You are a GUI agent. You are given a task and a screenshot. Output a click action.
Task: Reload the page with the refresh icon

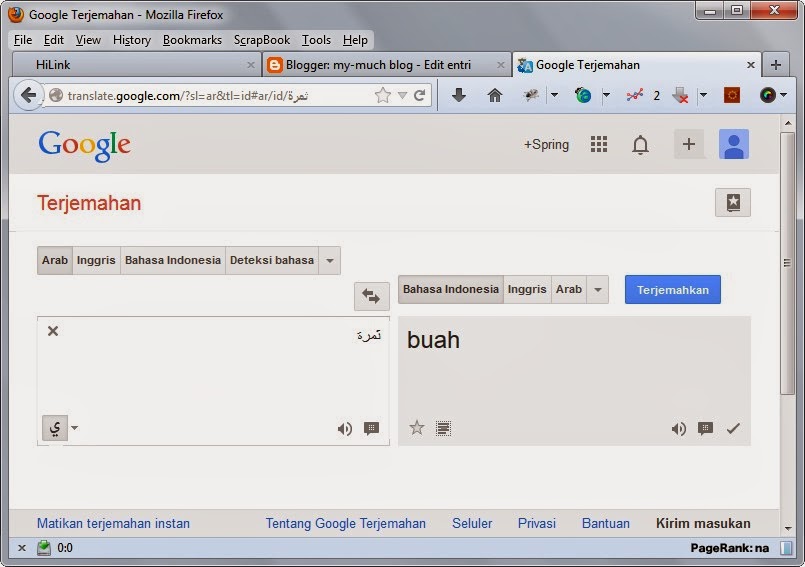point(419,95)
